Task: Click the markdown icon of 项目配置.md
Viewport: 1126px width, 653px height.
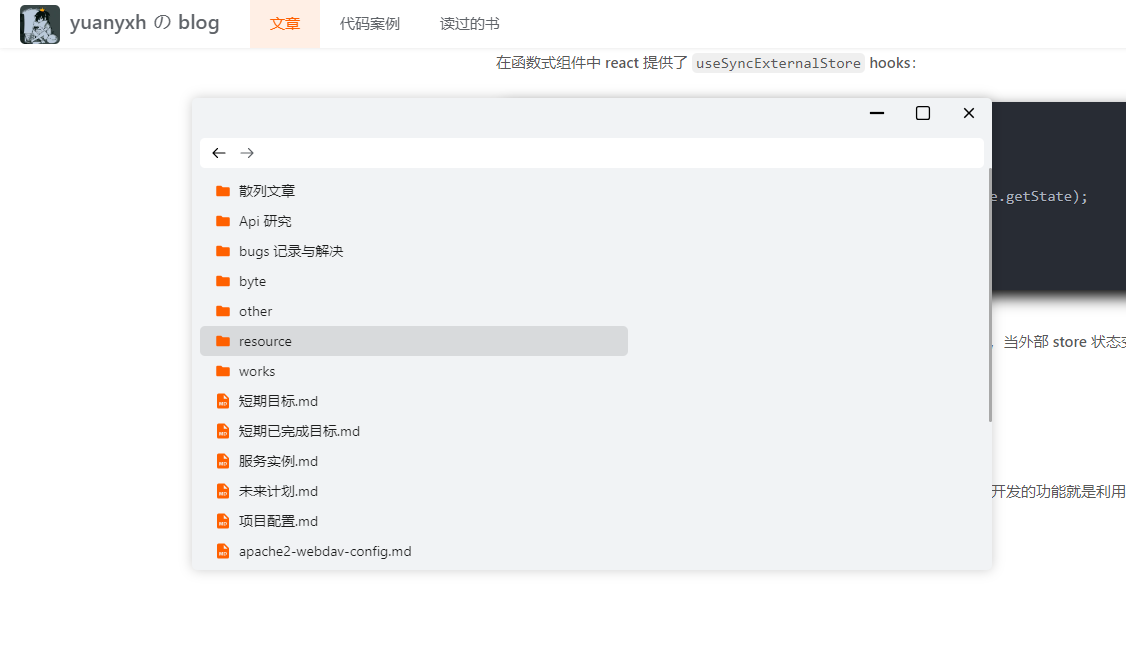Action: click(x=223, y=522)
